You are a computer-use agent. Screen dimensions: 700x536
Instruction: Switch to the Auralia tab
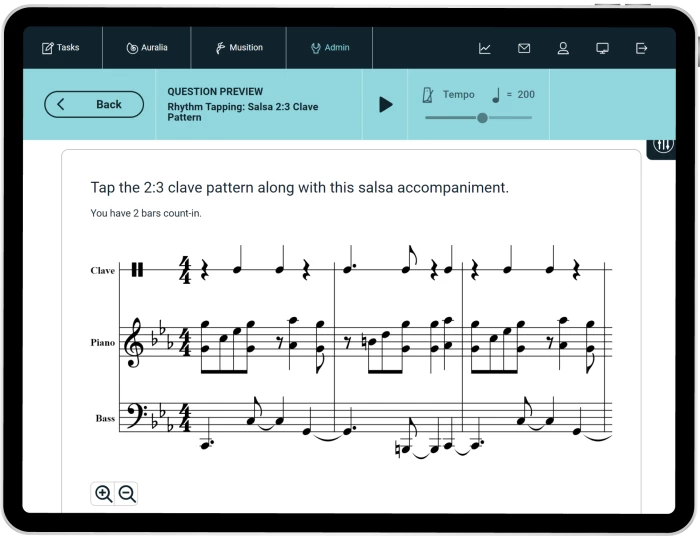click(147, 48)
